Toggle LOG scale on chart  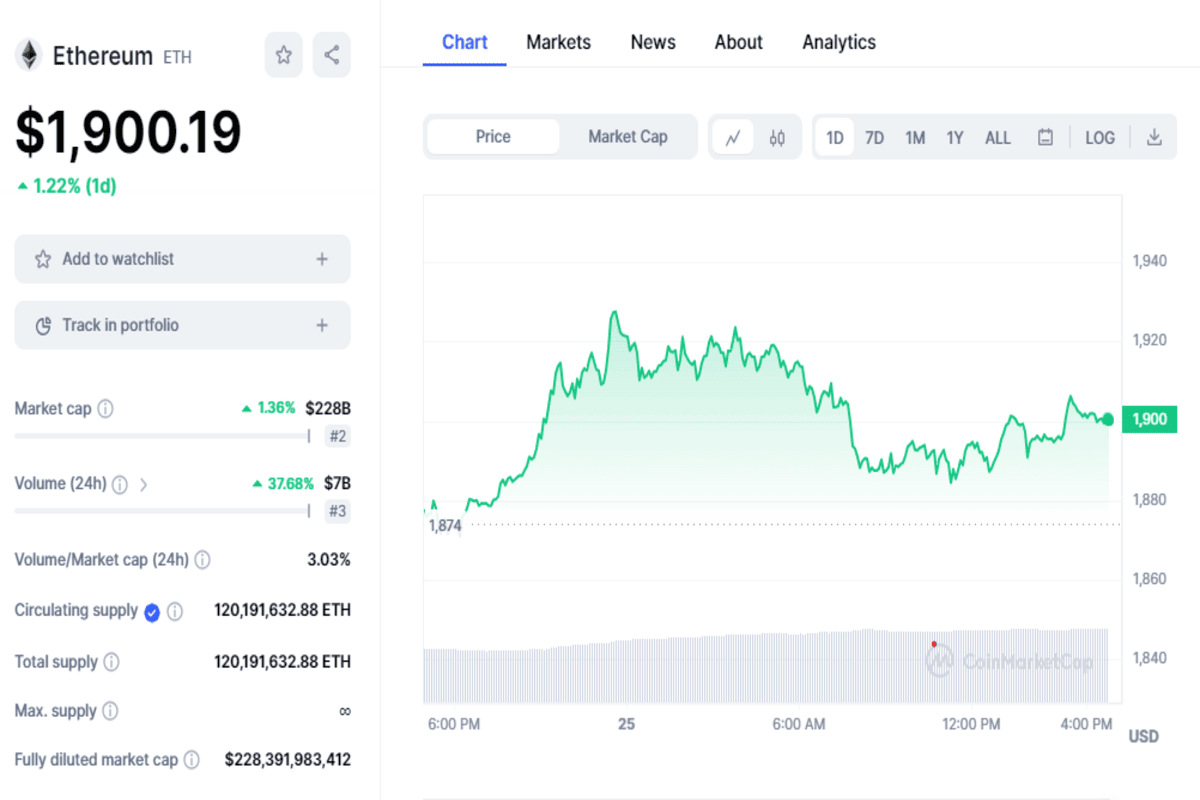point(1100,138)
